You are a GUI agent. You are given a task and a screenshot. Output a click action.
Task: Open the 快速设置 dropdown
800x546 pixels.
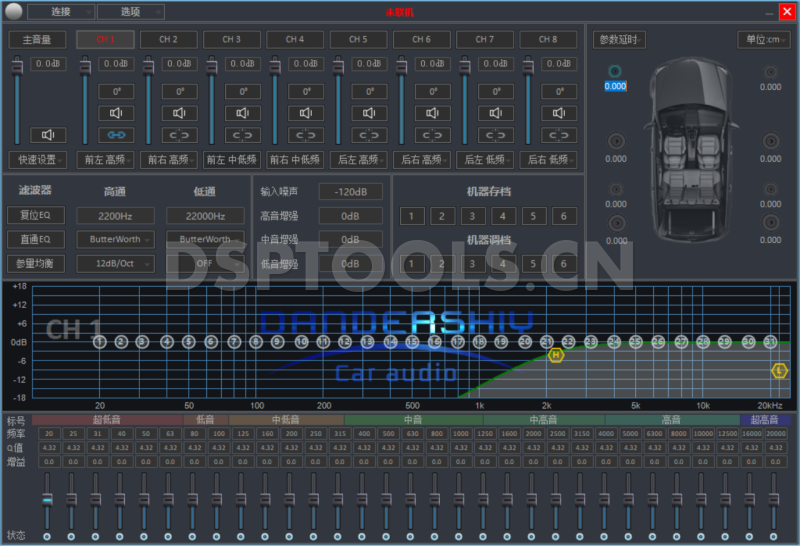[38, 159]
